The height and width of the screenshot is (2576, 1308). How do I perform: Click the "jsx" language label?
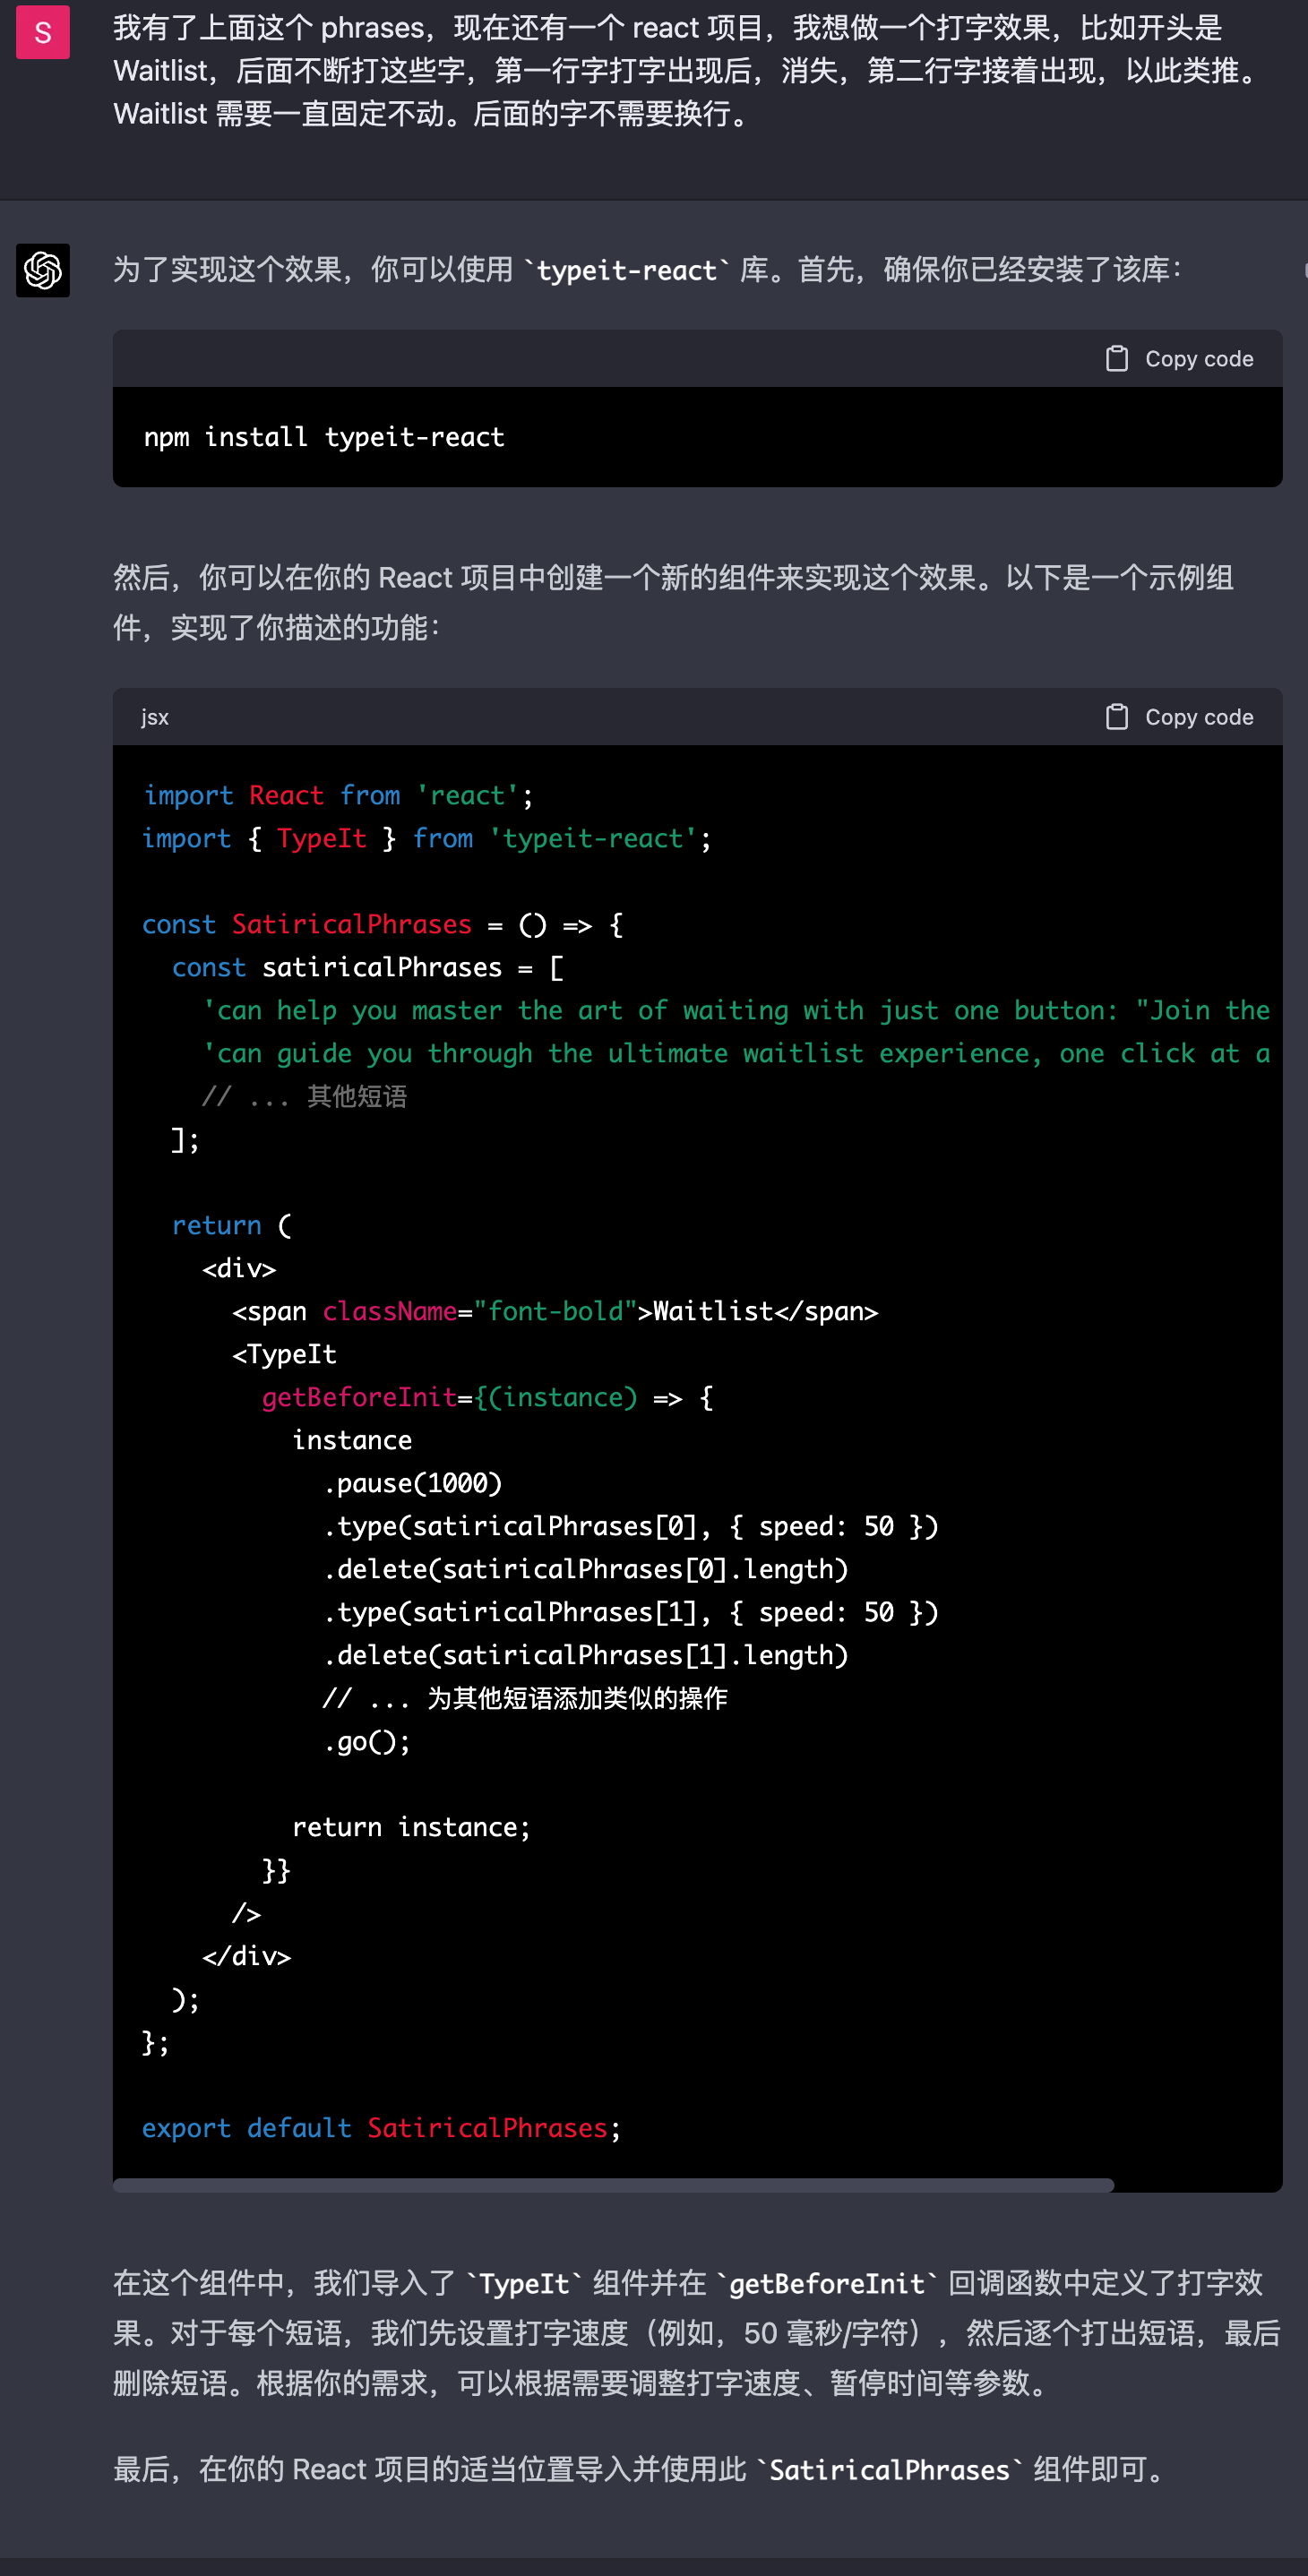(x=154, y=717)
